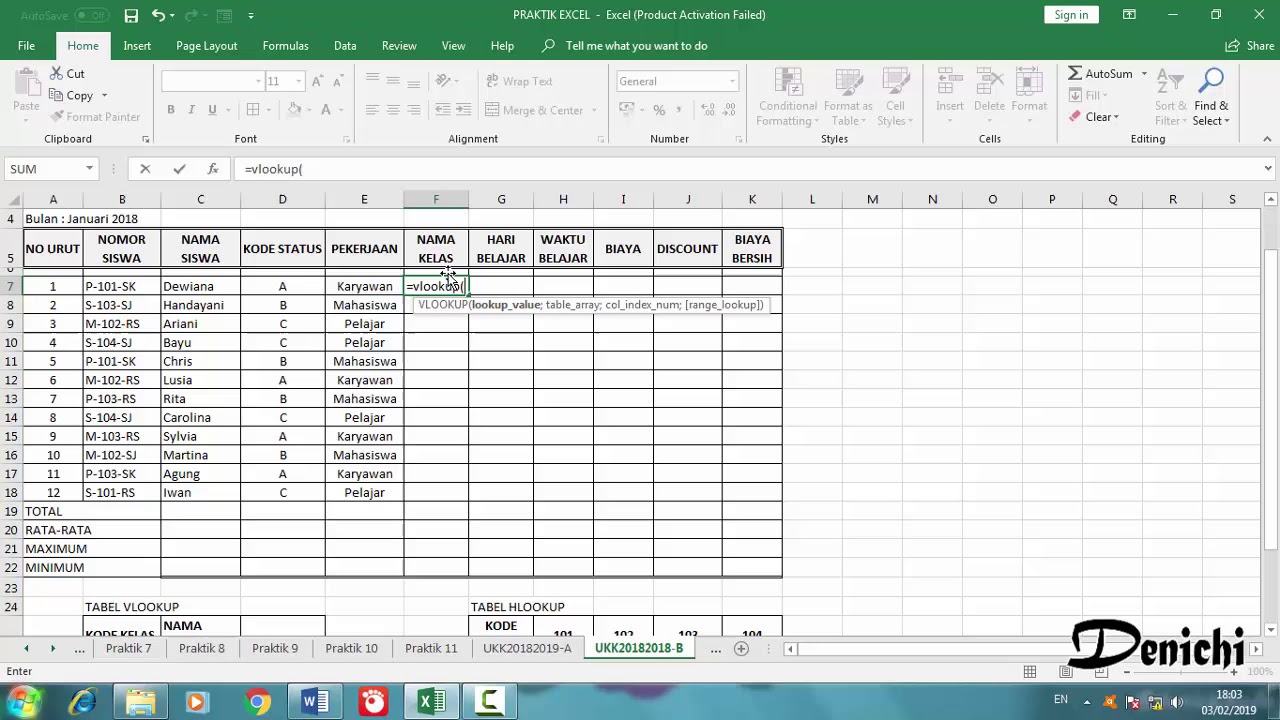
Task: Open the Copy dropdown arrow
Action: 104,96
